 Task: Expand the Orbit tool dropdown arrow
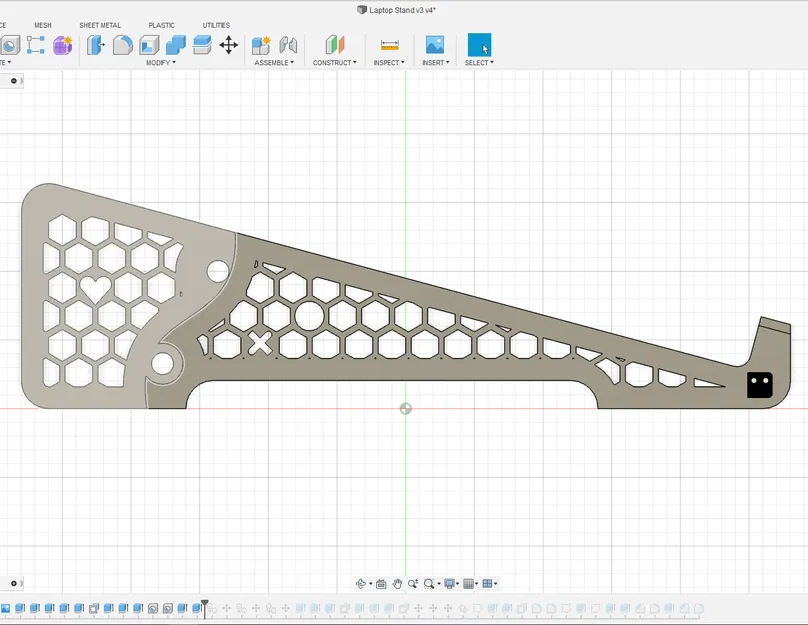point(371,584)
